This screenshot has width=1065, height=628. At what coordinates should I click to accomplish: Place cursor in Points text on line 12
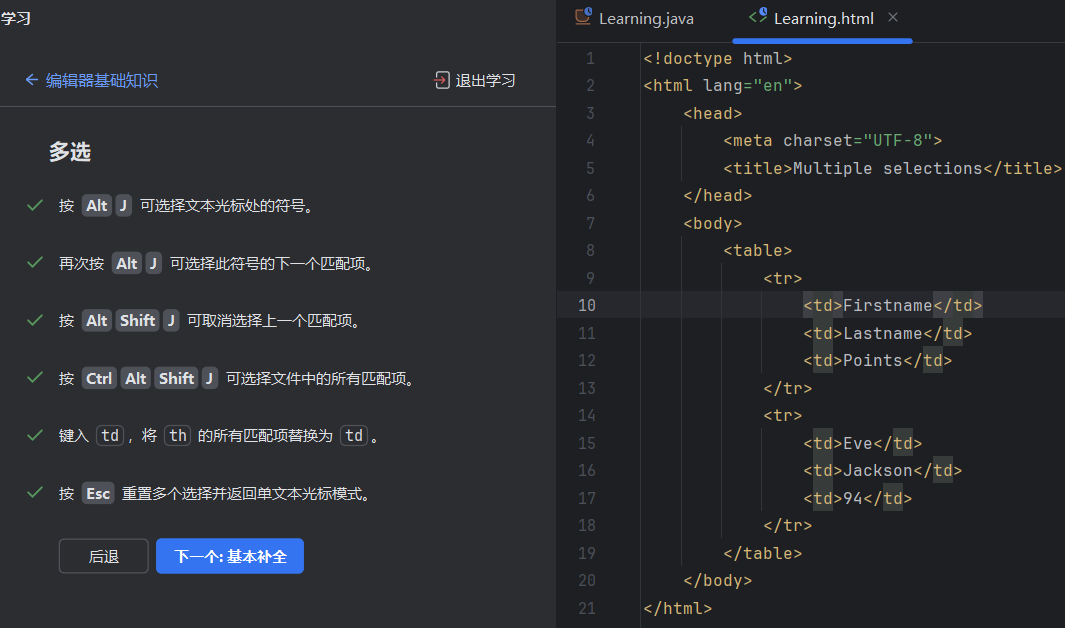coord(873,361)
